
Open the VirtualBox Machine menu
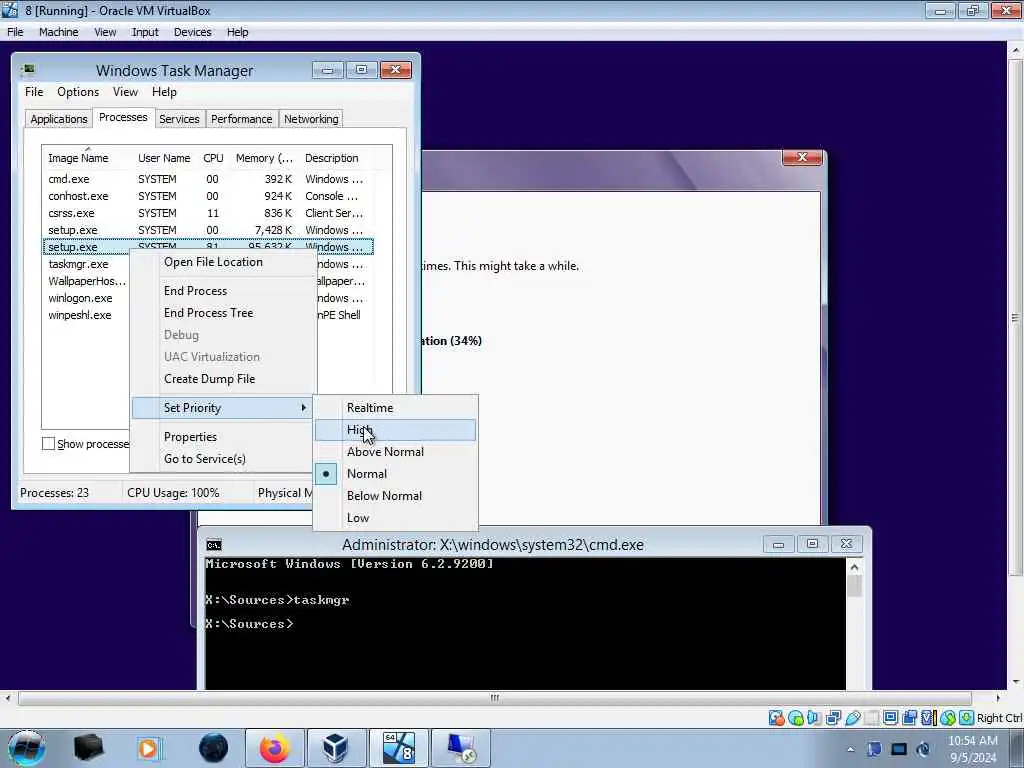coord(58,32)
